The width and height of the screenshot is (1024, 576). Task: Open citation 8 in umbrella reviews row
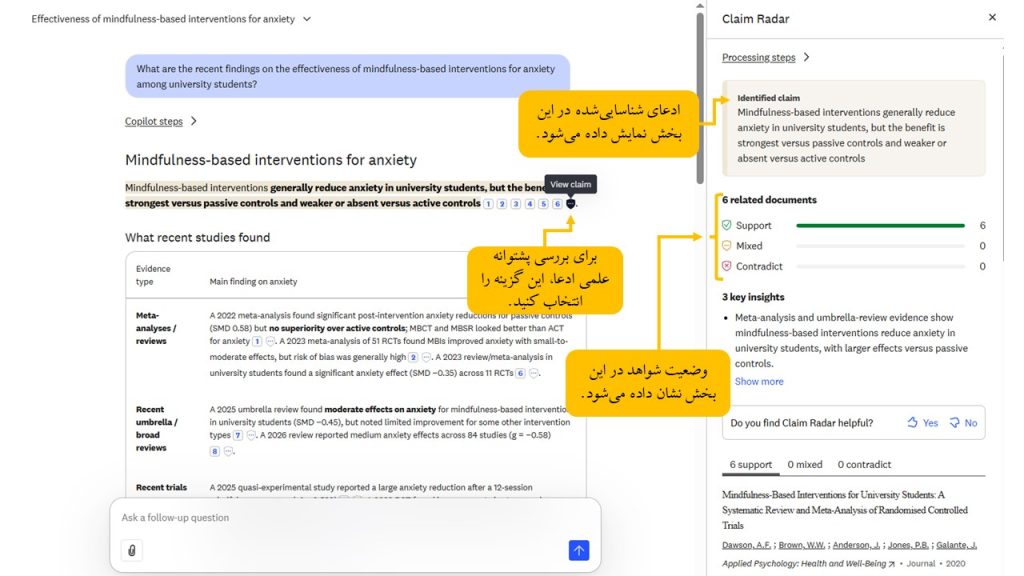pos(214,451)
